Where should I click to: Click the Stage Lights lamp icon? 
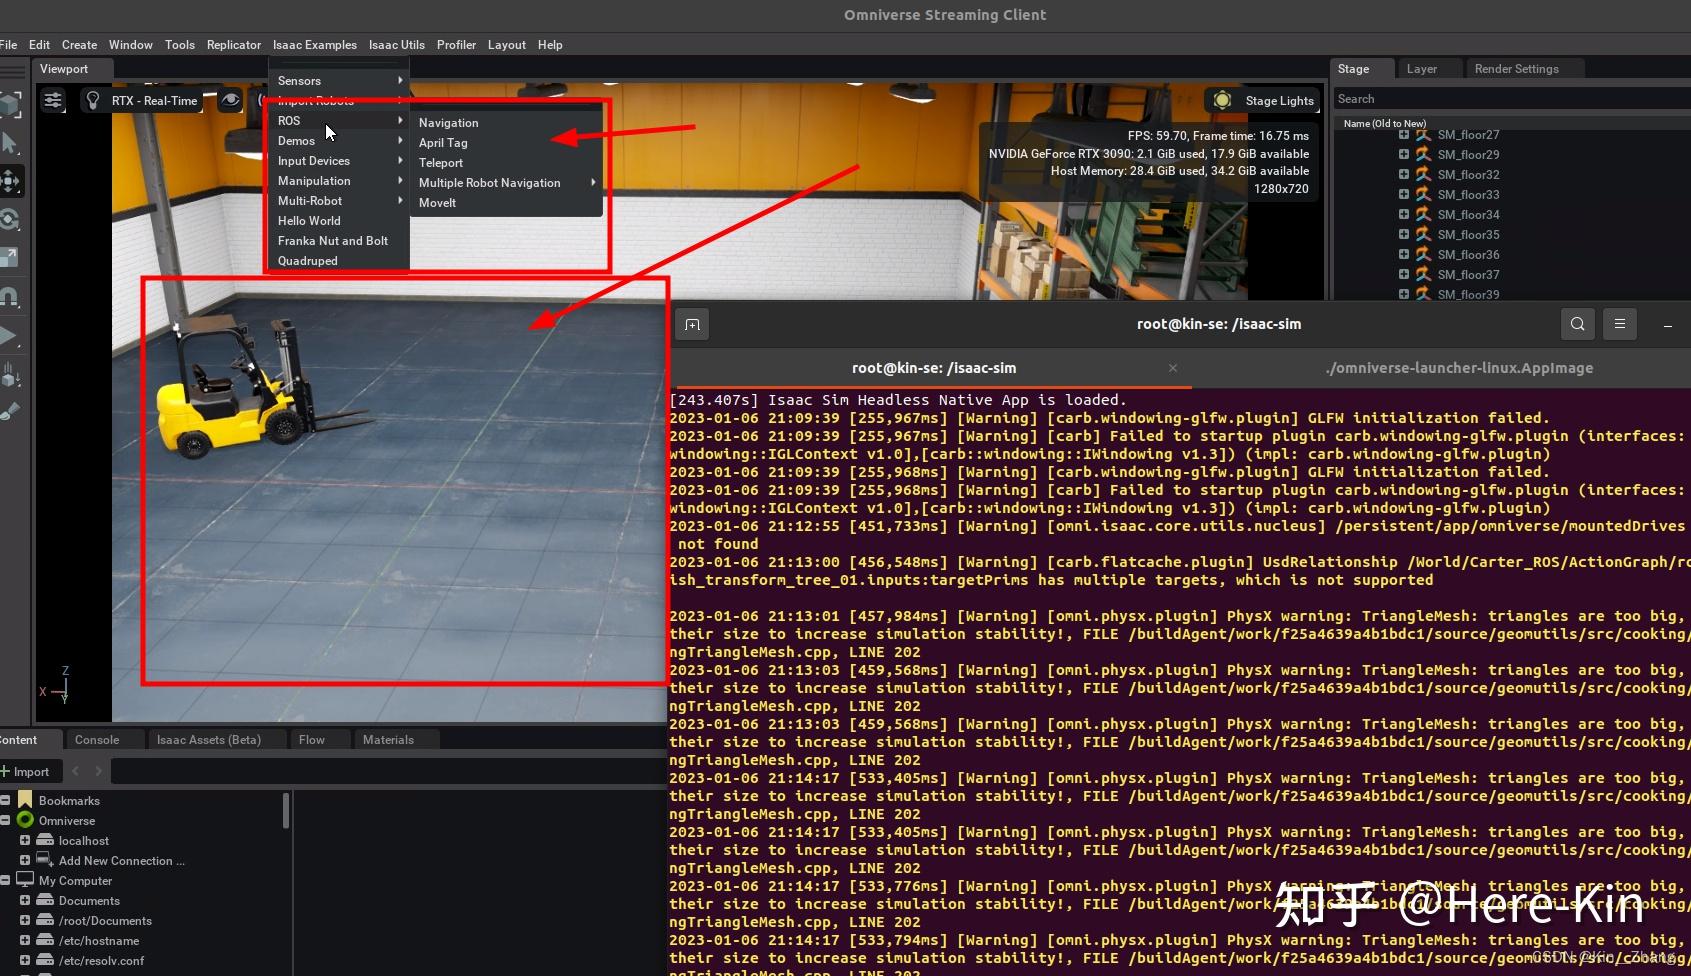(1223, 100)
